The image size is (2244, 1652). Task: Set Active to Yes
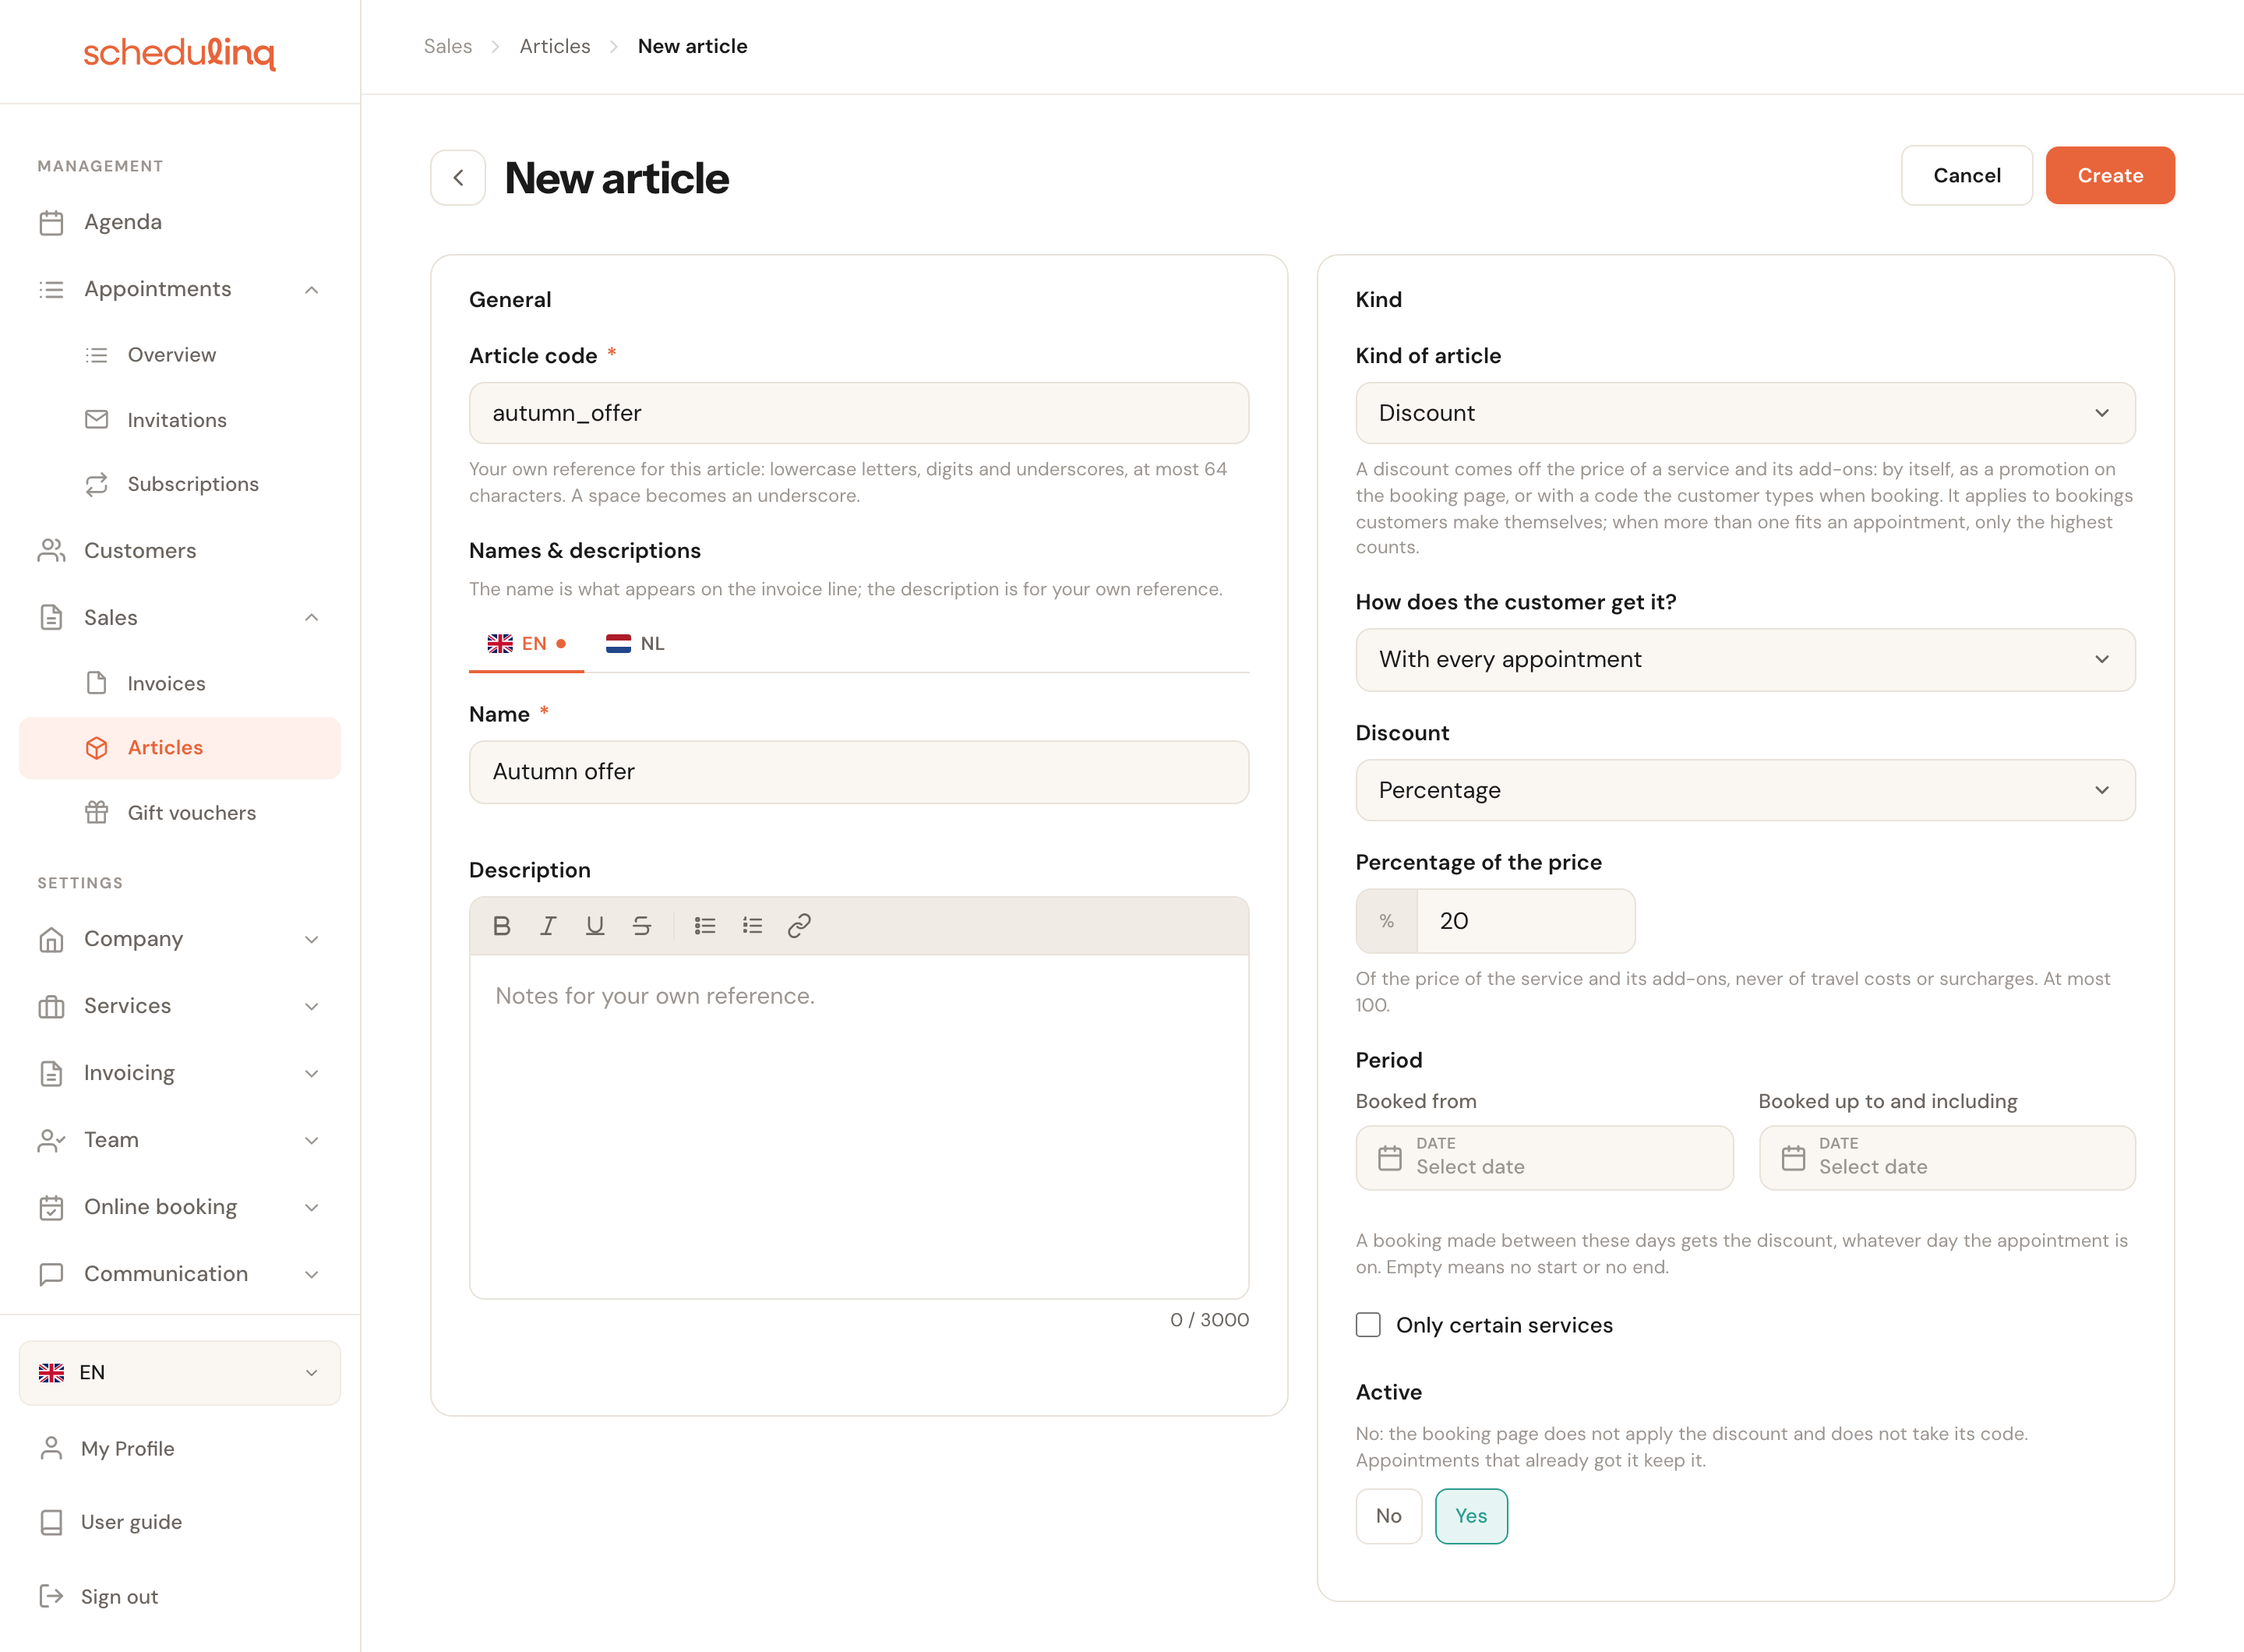[x=1471, y=1516]
